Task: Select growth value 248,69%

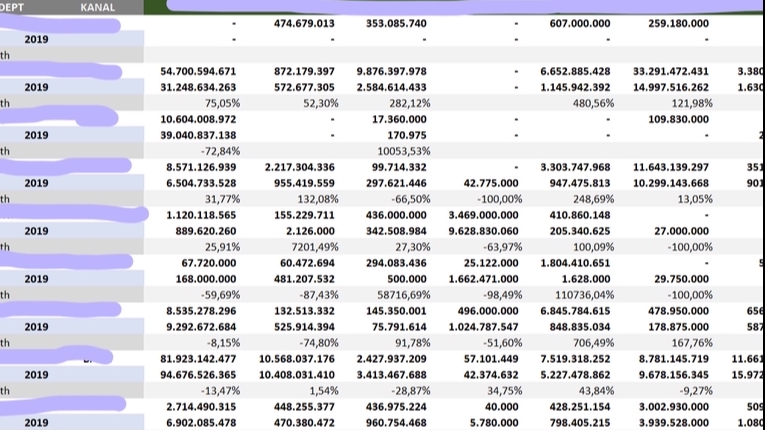Action: click(x=594, y=199)
